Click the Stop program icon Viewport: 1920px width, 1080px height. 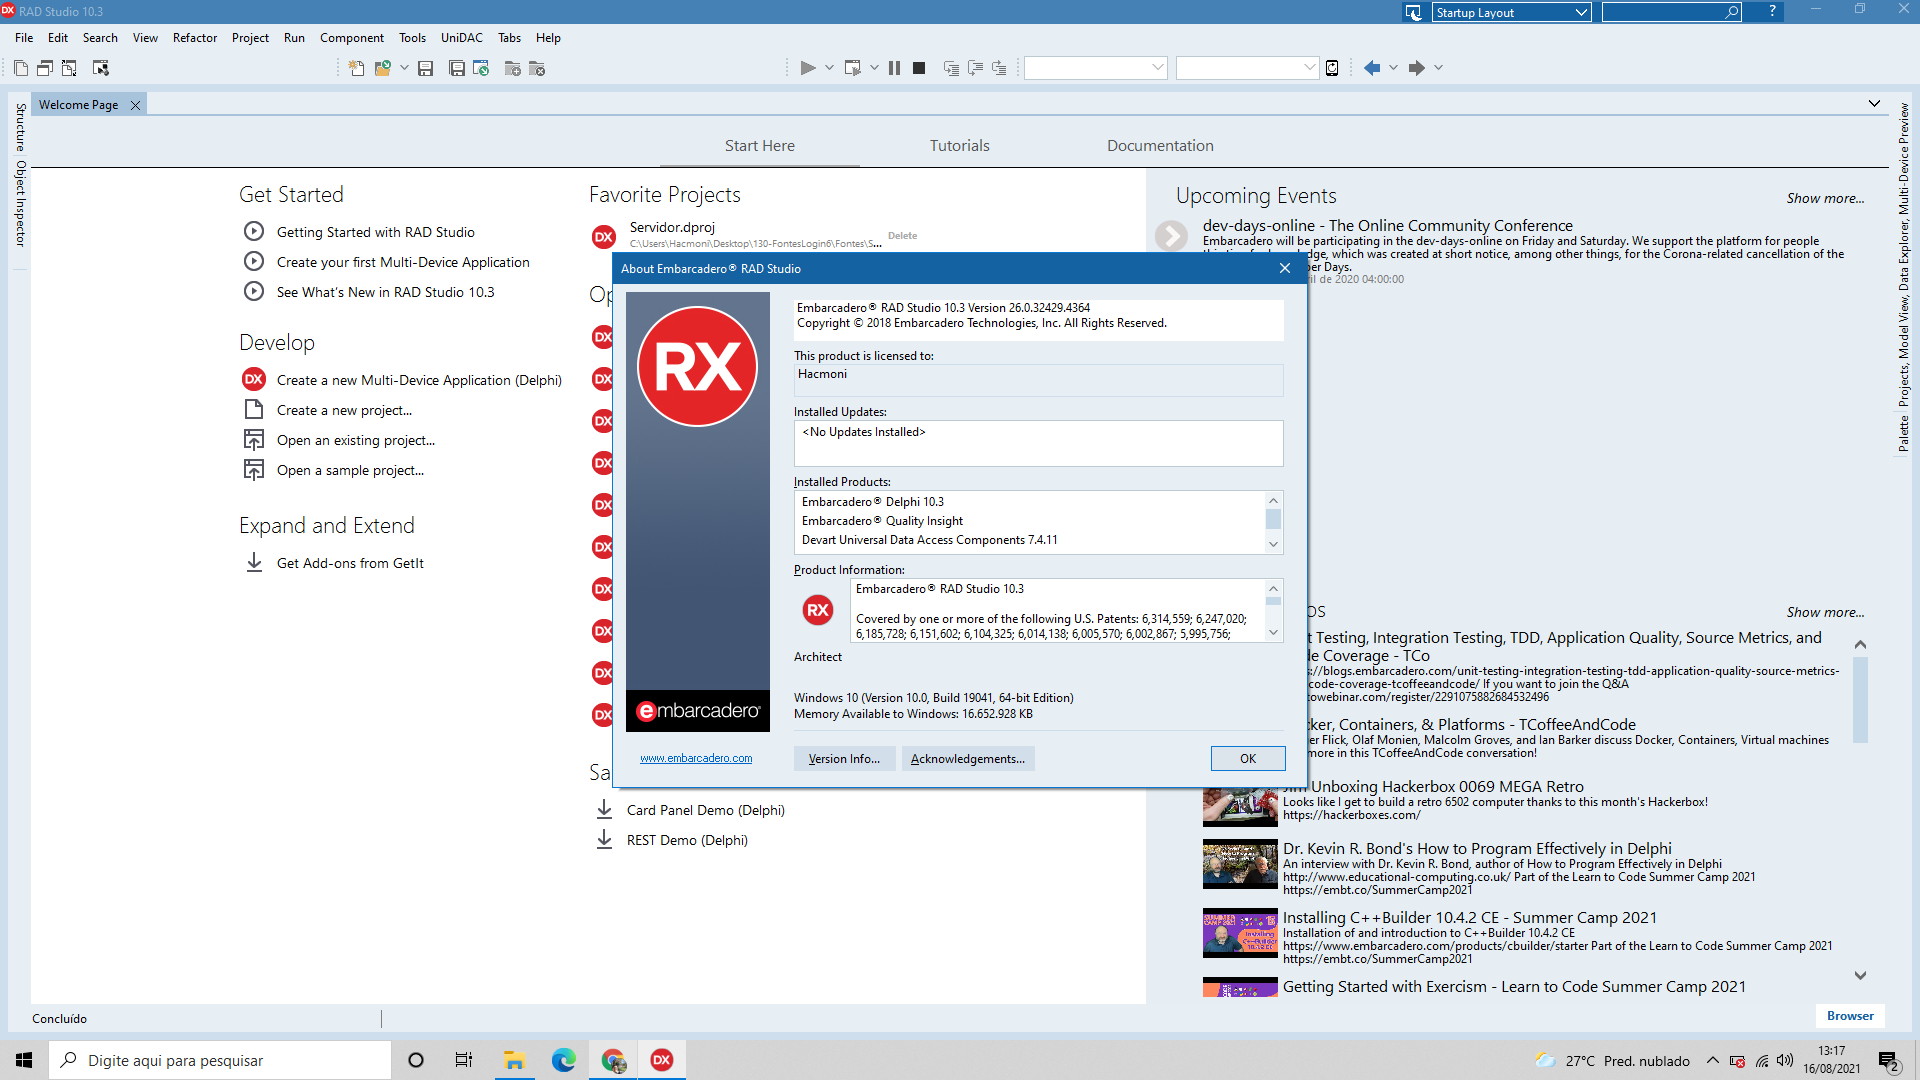[x=919, y=68]
